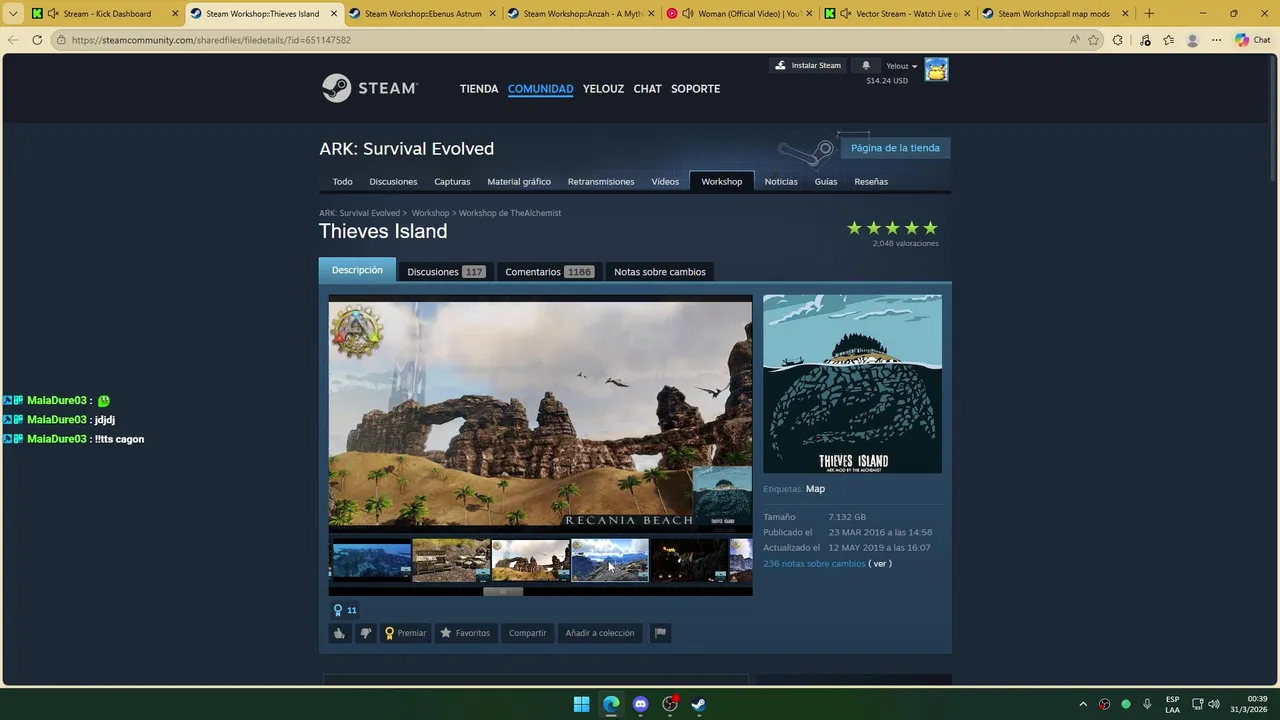The width and height of the screenshot is (1280, 720).
Task: Open the browser Read Aloud icon
Action: tap(1074, 40)
